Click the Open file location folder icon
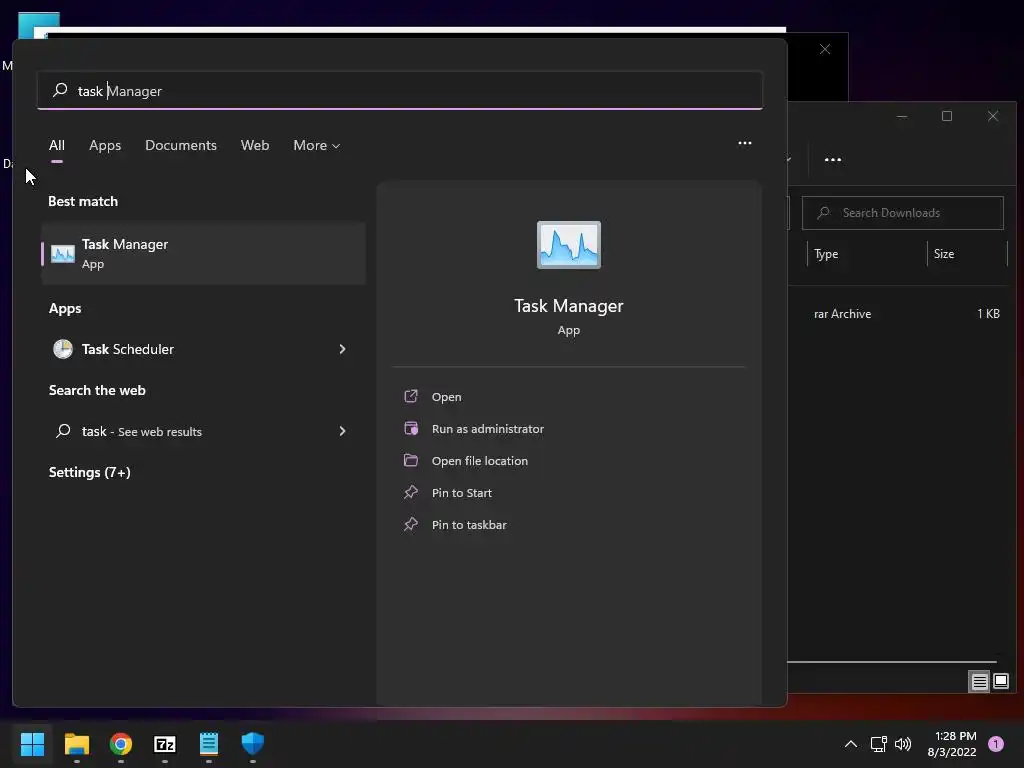The height and width of the screenshot is (768, 1024). (x=411, y=460)
